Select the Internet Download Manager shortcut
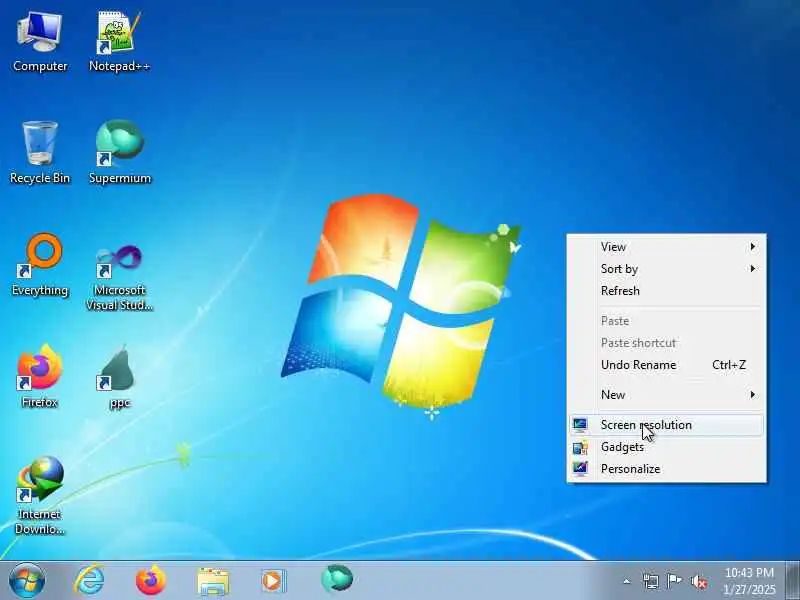The image size is (800, 600). tap(40, 495)
